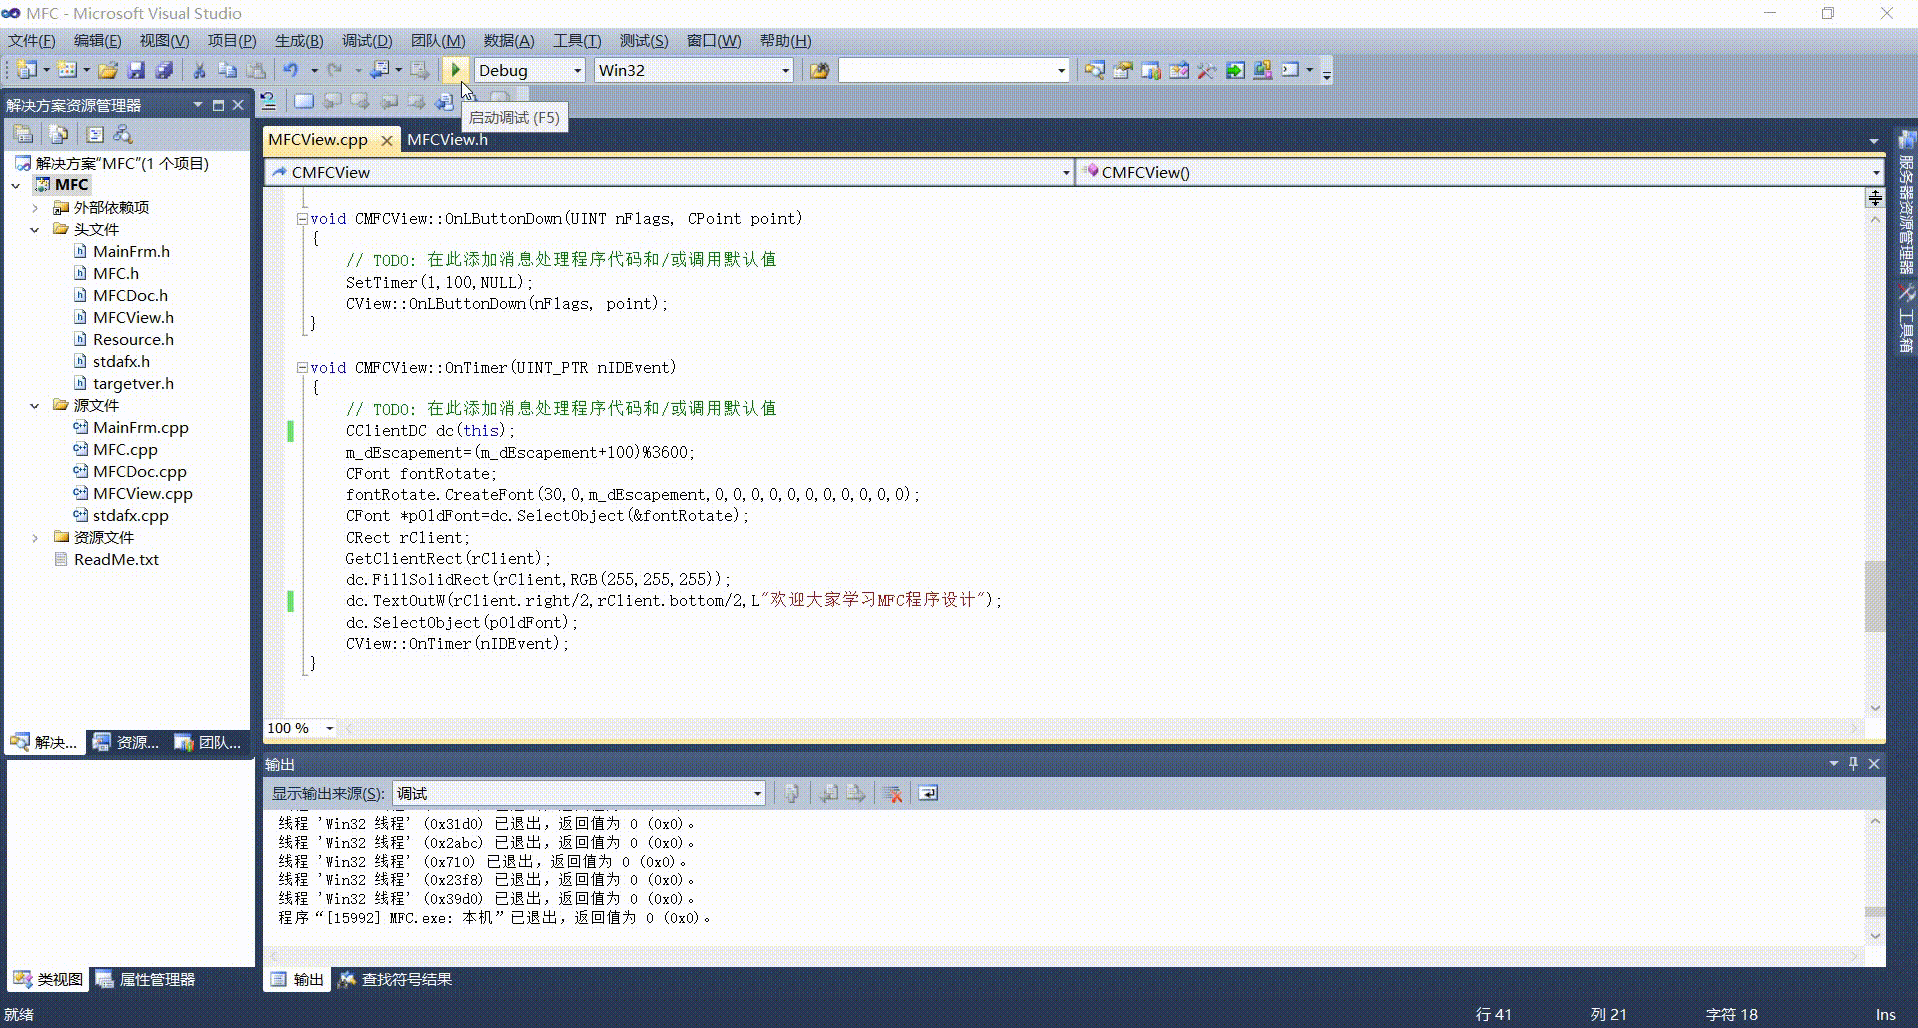
Task: Click the output window vertical scrollbar thumb
Action: click(x=1875, y=912)
